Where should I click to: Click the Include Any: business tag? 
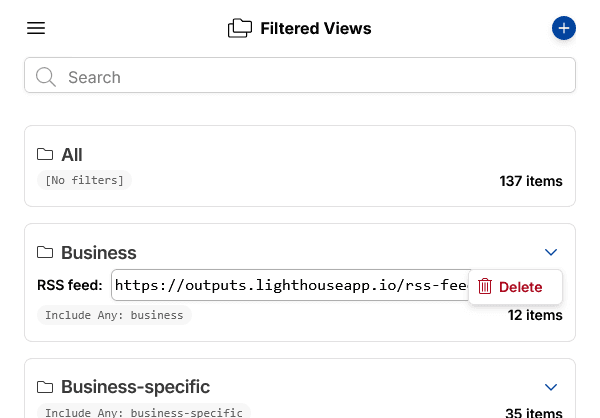point(114,315)
